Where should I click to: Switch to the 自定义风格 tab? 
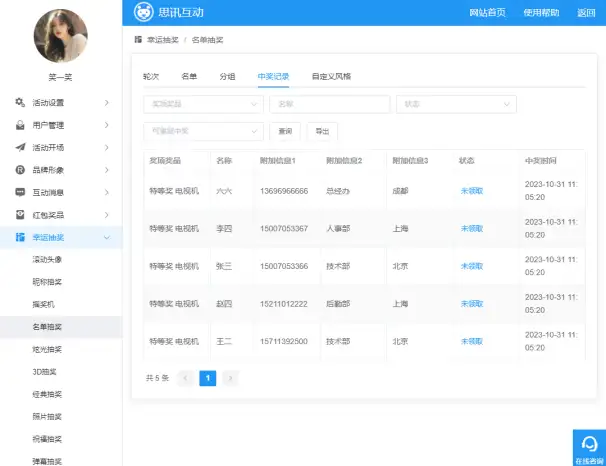click(331, 77)
